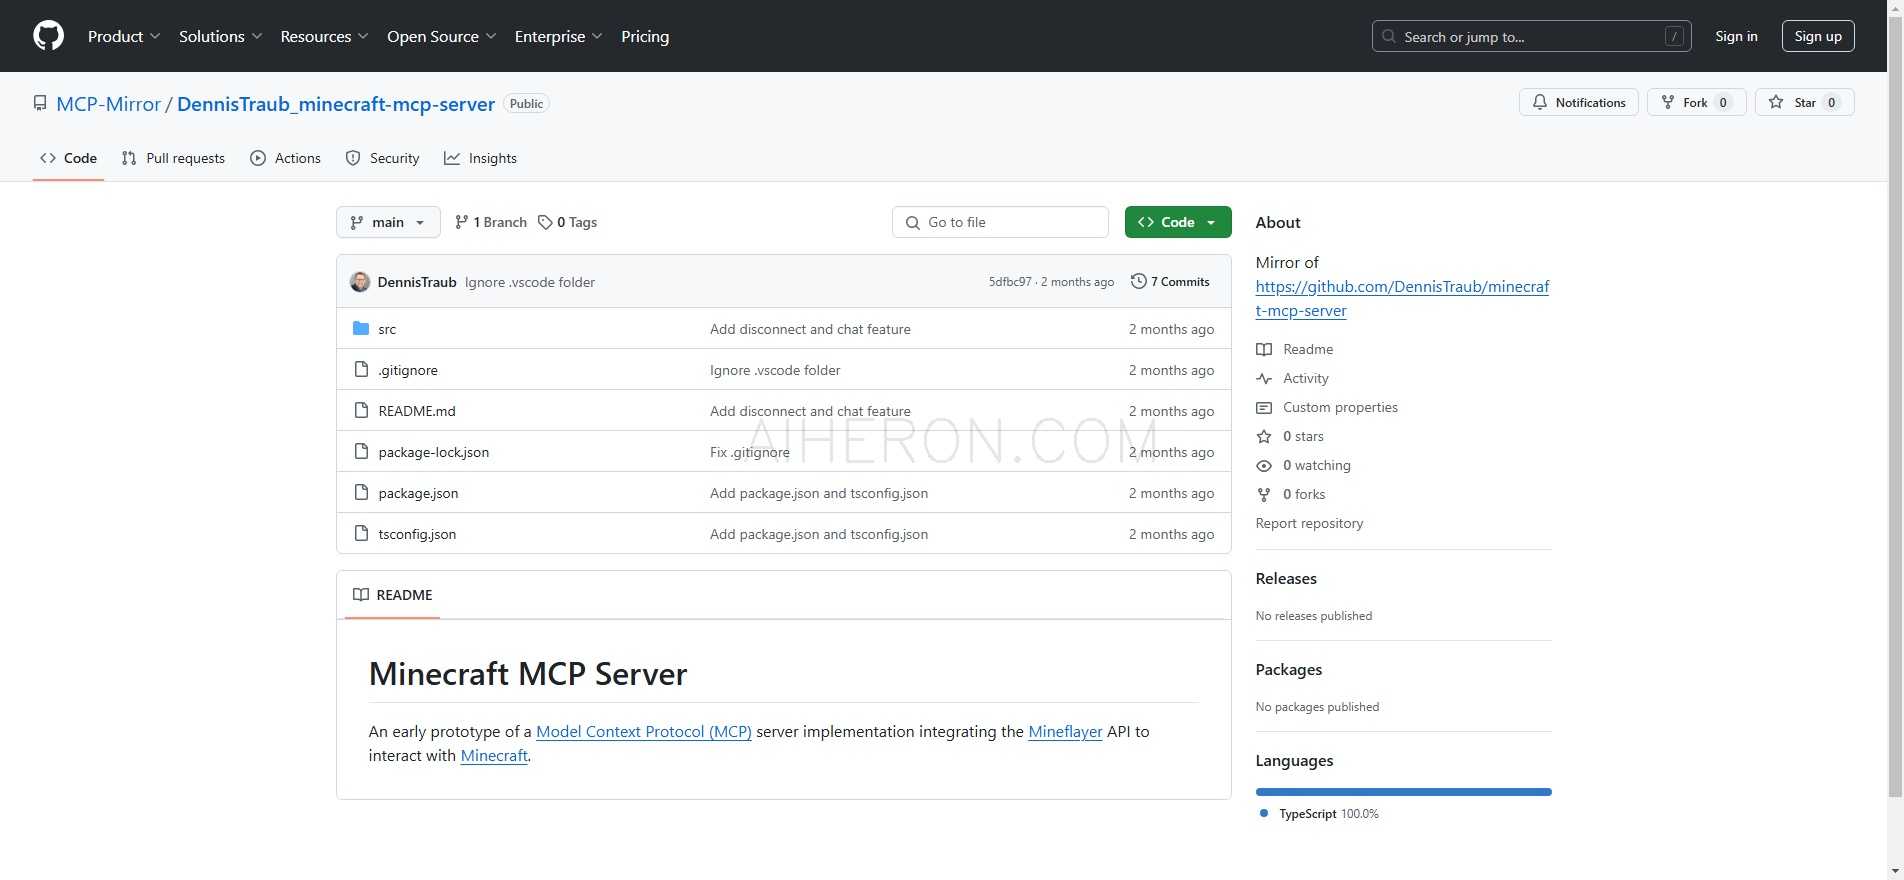Open the Packages heading link

pos(1289,669)
